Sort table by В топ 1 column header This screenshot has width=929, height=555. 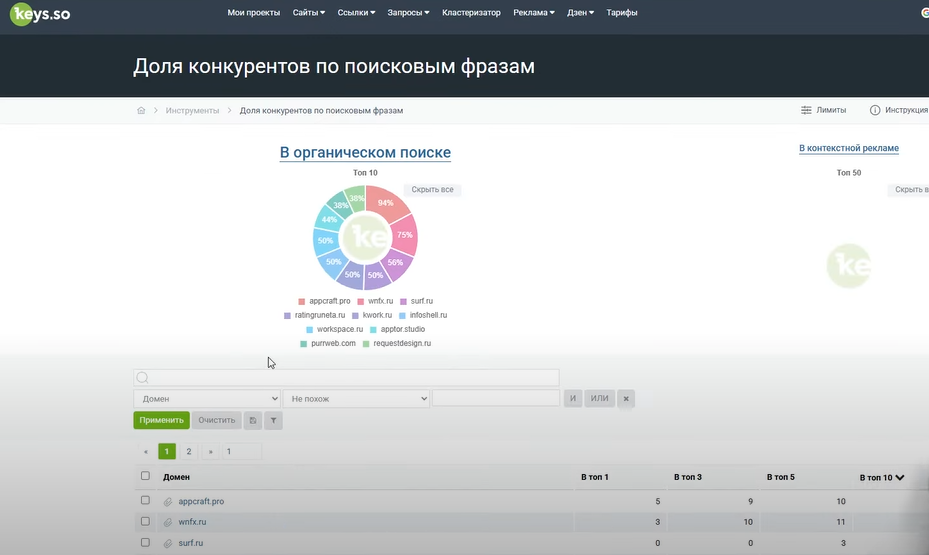(x=594, y=477)
